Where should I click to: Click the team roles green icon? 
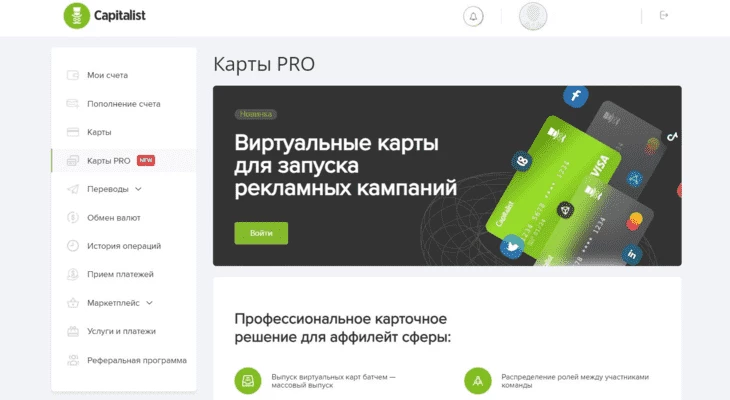pyautogui.click(x=478, y=381)
